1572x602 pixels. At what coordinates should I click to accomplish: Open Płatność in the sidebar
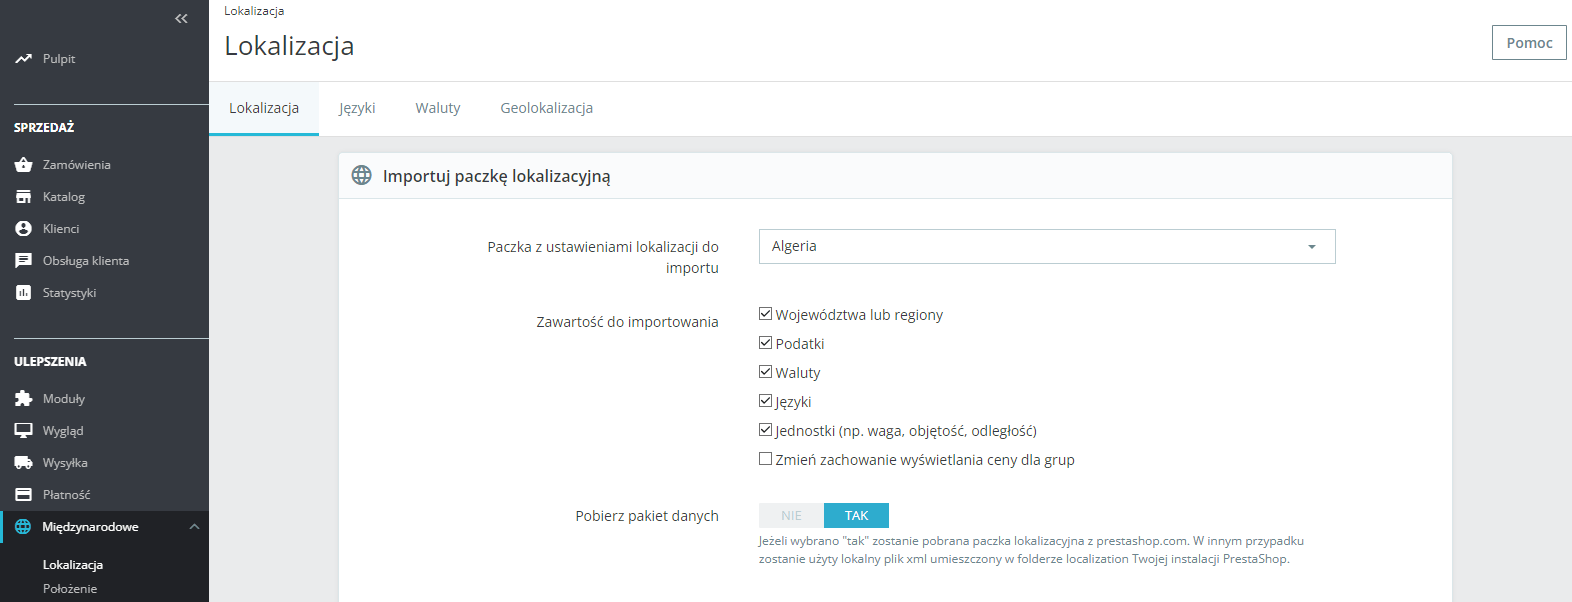67,495
